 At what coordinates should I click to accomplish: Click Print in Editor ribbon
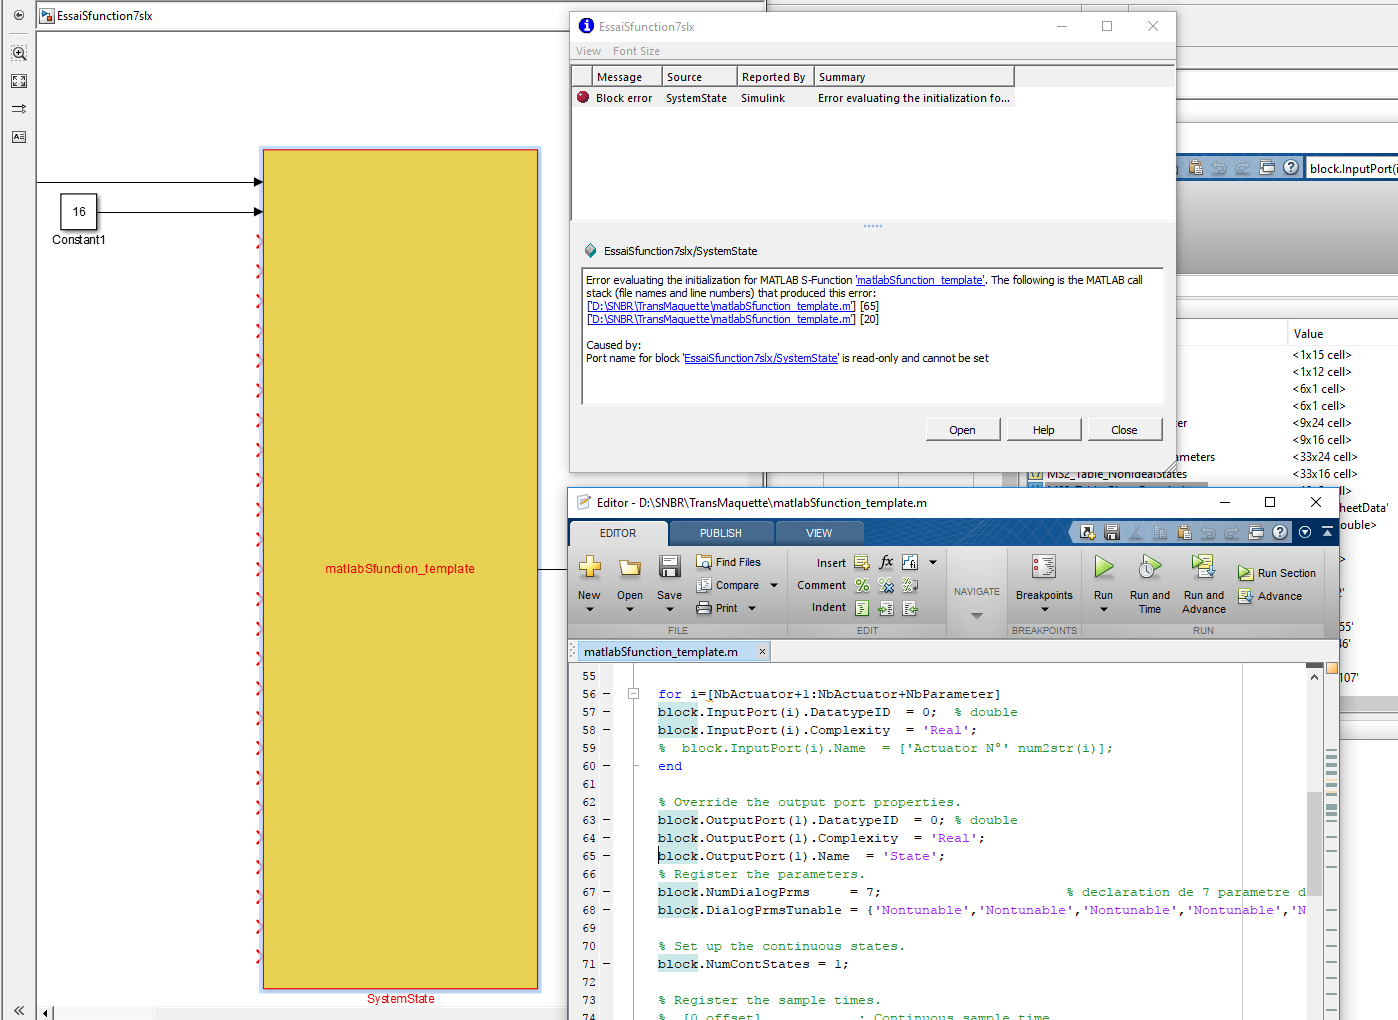point(717,608)
